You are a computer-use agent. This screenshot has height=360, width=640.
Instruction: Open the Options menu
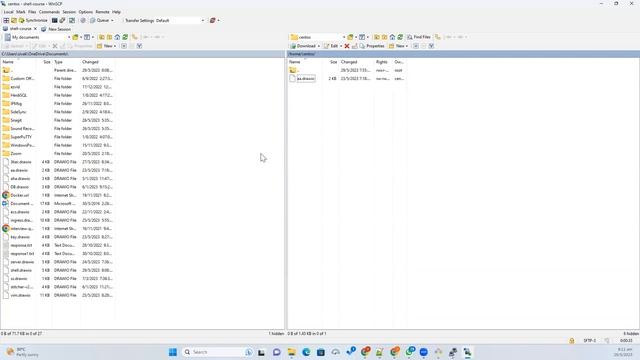coord(86,12)
